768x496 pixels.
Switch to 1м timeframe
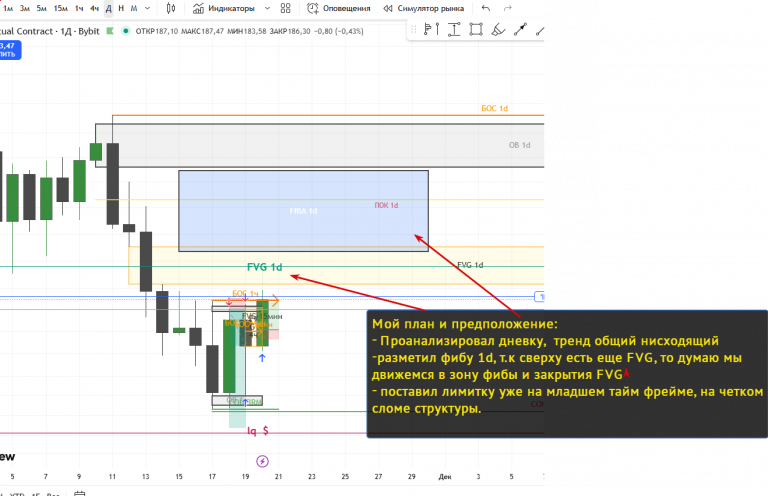(x=8, y=8)
